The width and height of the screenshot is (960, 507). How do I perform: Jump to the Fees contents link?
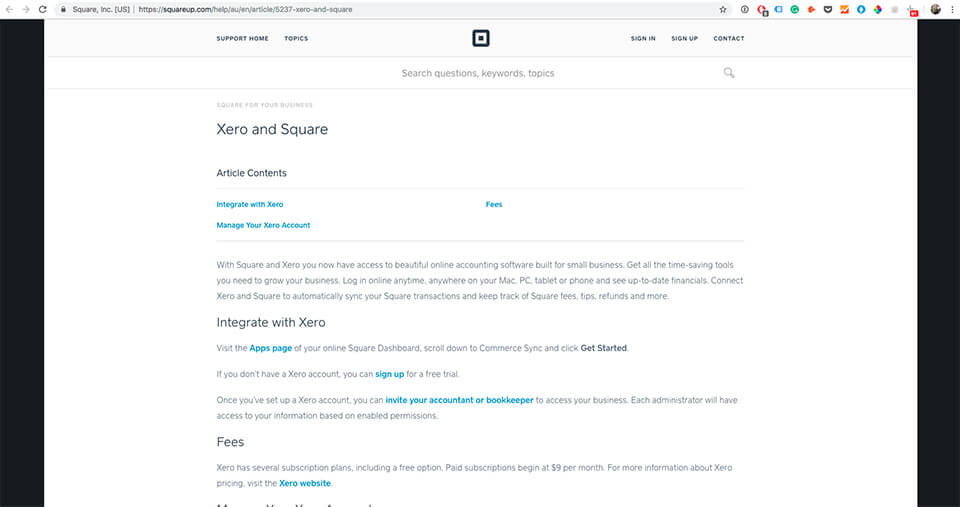coord(494,205)
